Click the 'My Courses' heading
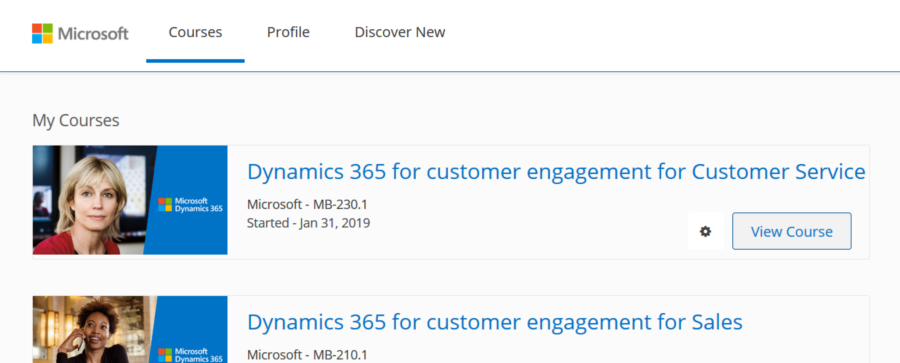 [x=76, y=121]
